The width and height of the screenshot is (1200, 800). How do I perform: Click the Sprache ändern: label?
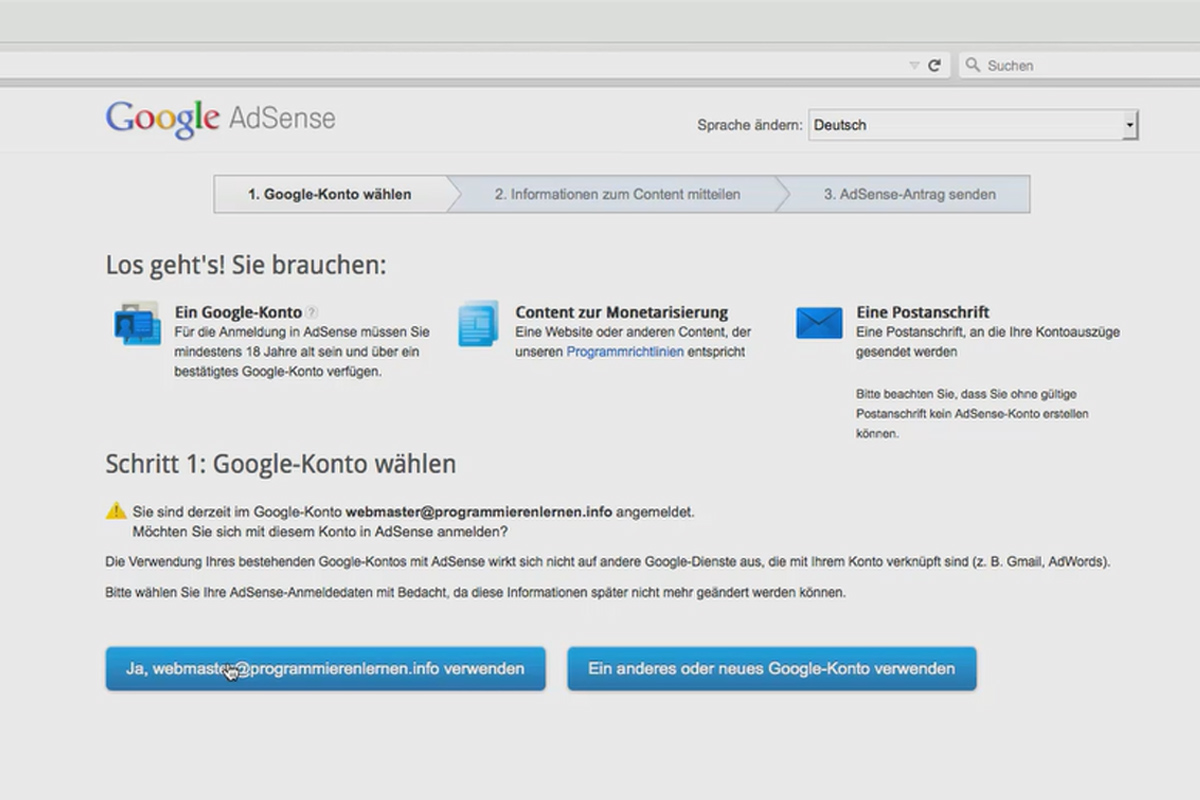point(750,125)
